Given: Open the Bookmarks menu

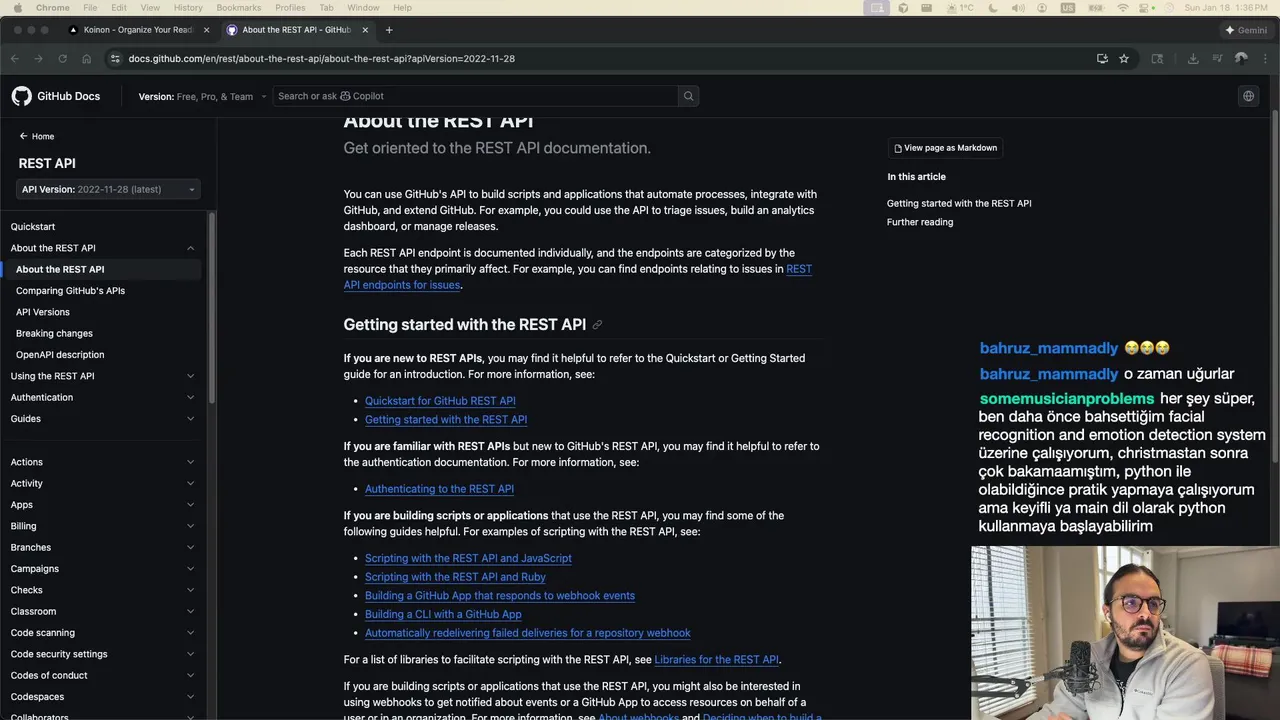Looking at the screenshot, I should [x=239, y=8].
